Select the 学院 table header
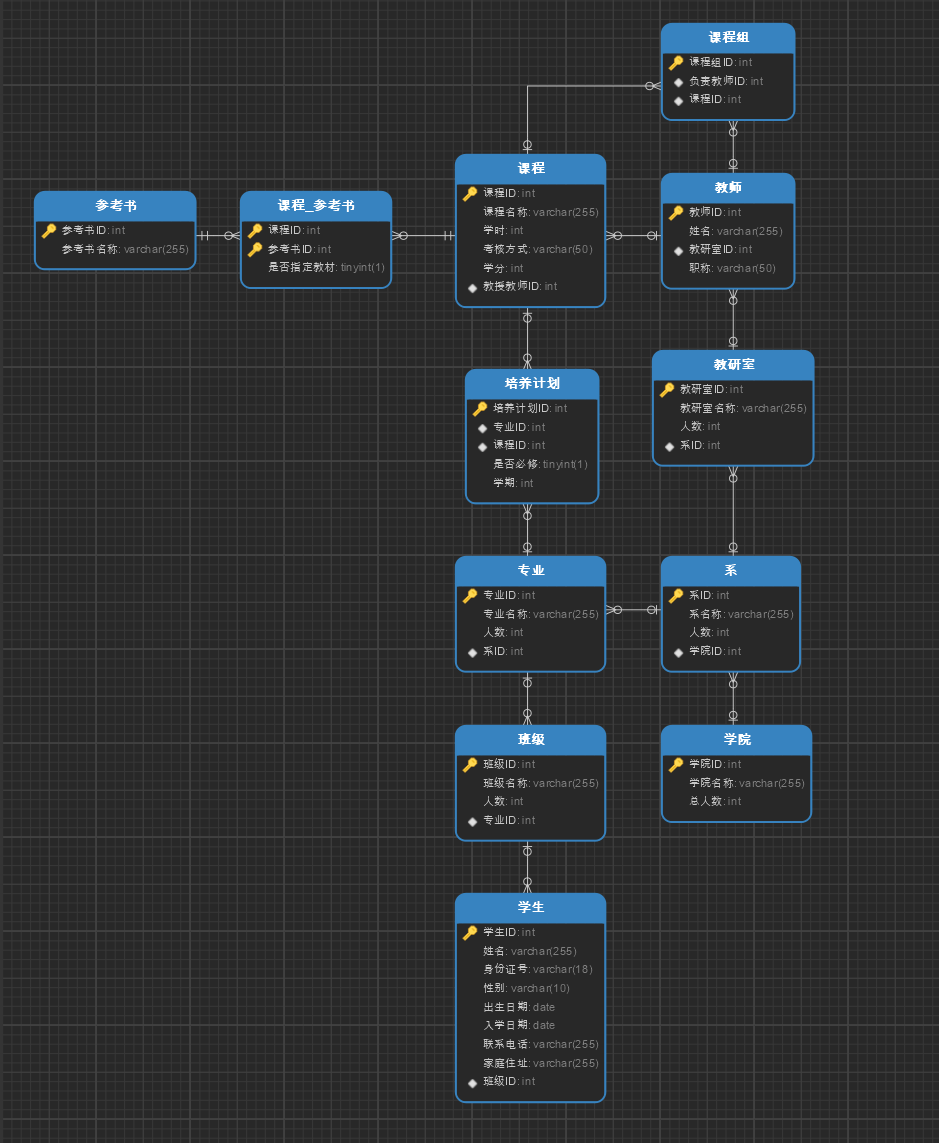The width and height of the screenshot is (939, 1143). pyautogui.click(x=736, y=740)
